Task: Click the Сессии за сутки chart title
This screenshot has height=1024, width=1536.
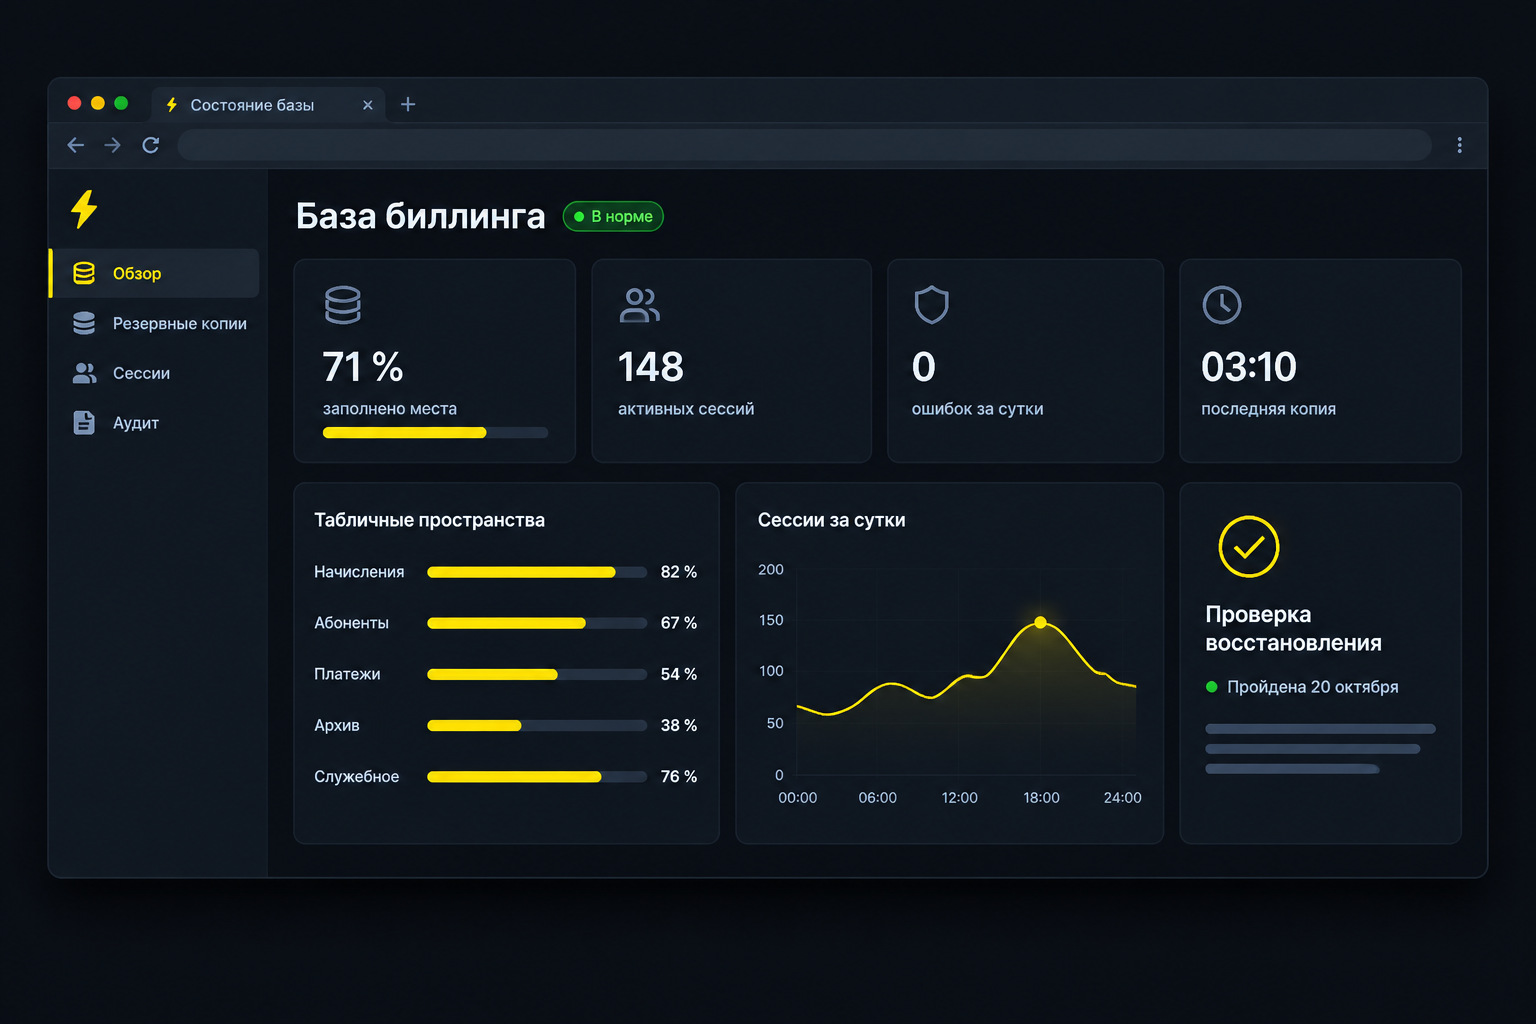Action: coord(832,520)
